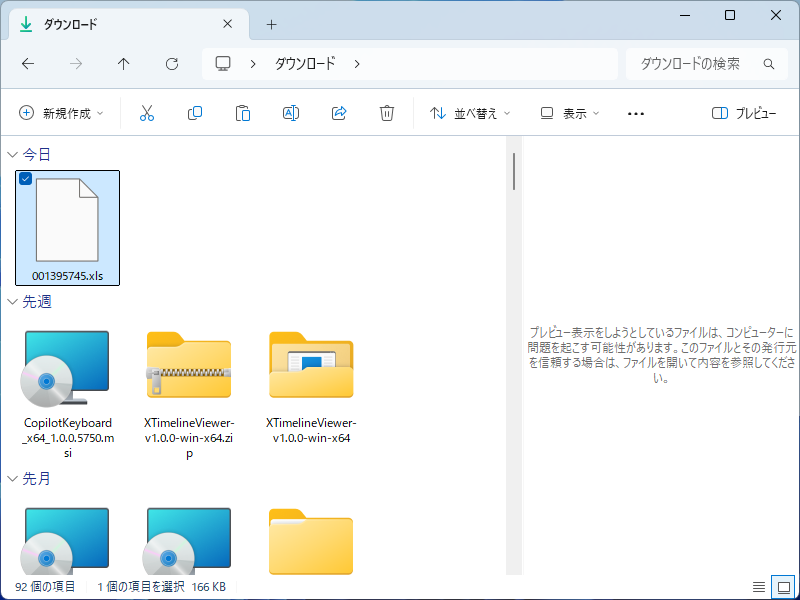Image resolution: width=800 pixels, height=600 pixels.
Task: Go up one level with the up-arrow icon
Action: 123,63
